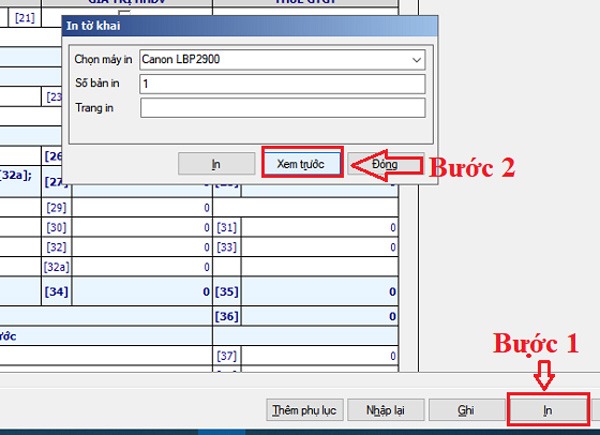
Task: Click the Ghi save button
Action: click(x=465, y=410)
